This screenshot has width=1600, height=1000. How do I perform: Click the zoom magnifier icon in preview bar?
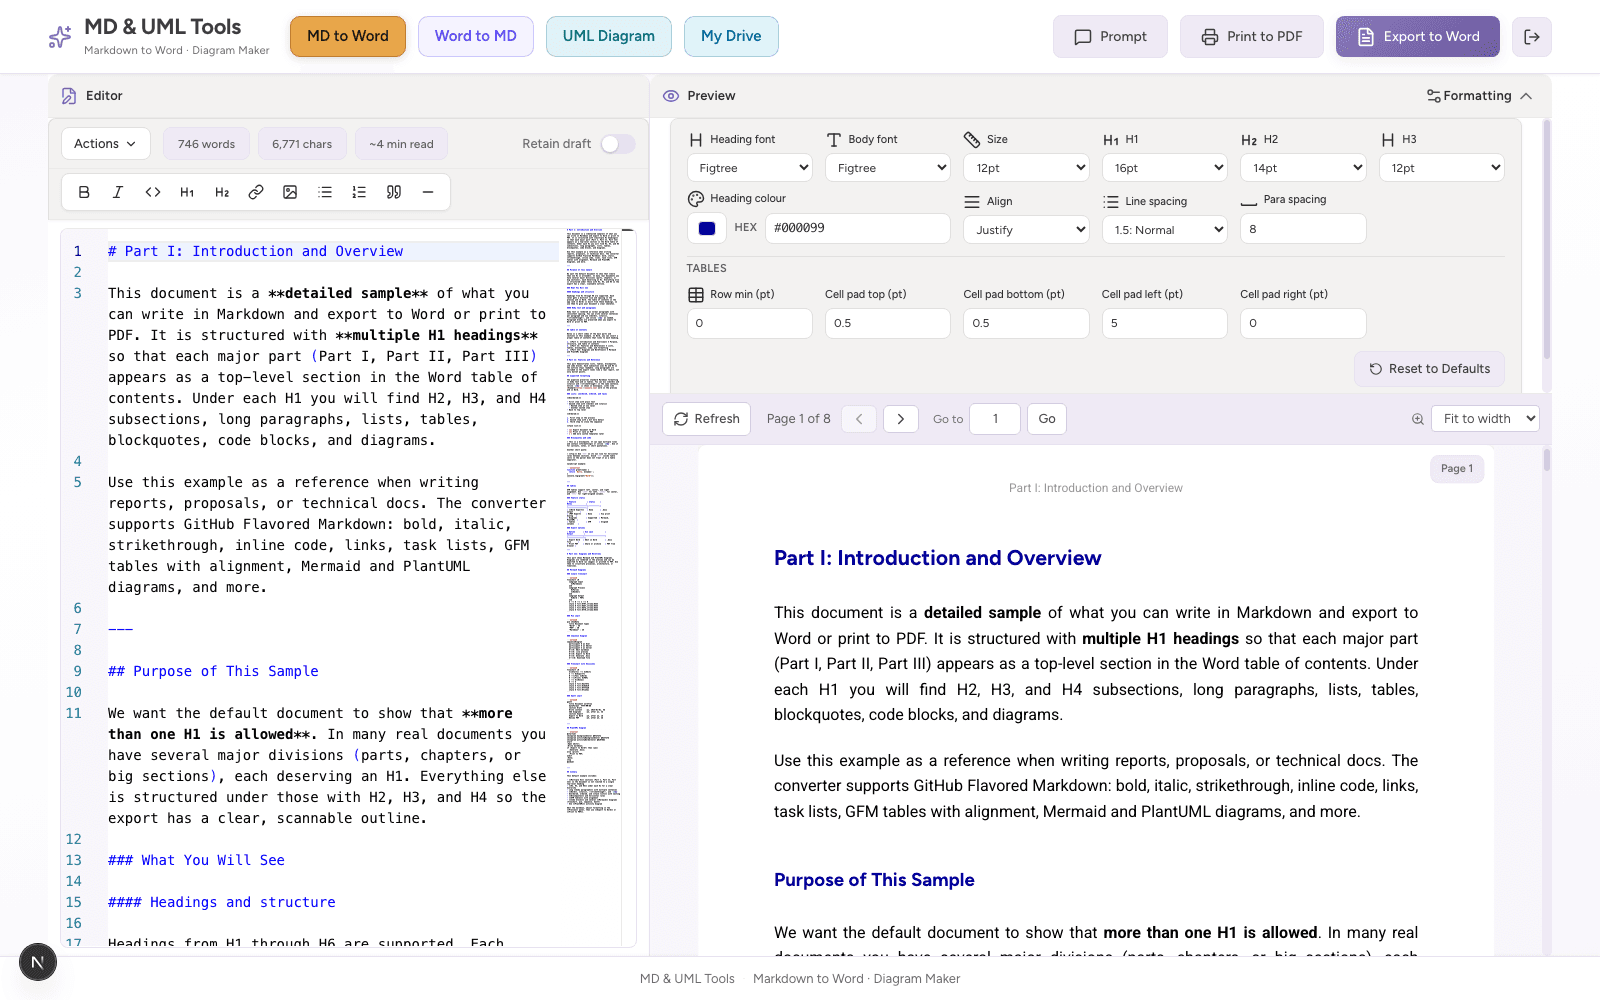coord(1417,419)
